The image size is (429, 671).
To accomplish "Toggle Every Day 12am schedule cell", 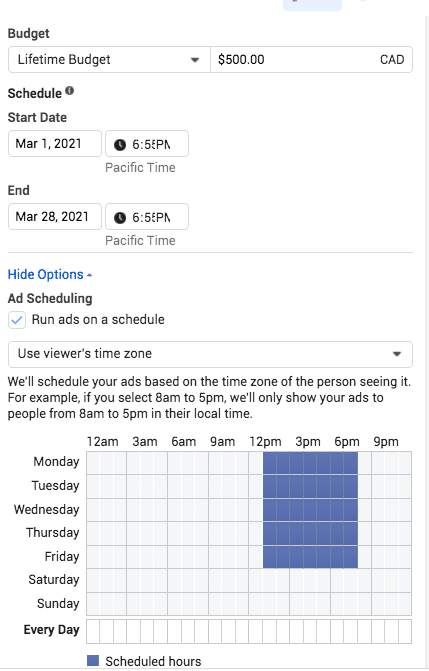I will click(93, 631).
